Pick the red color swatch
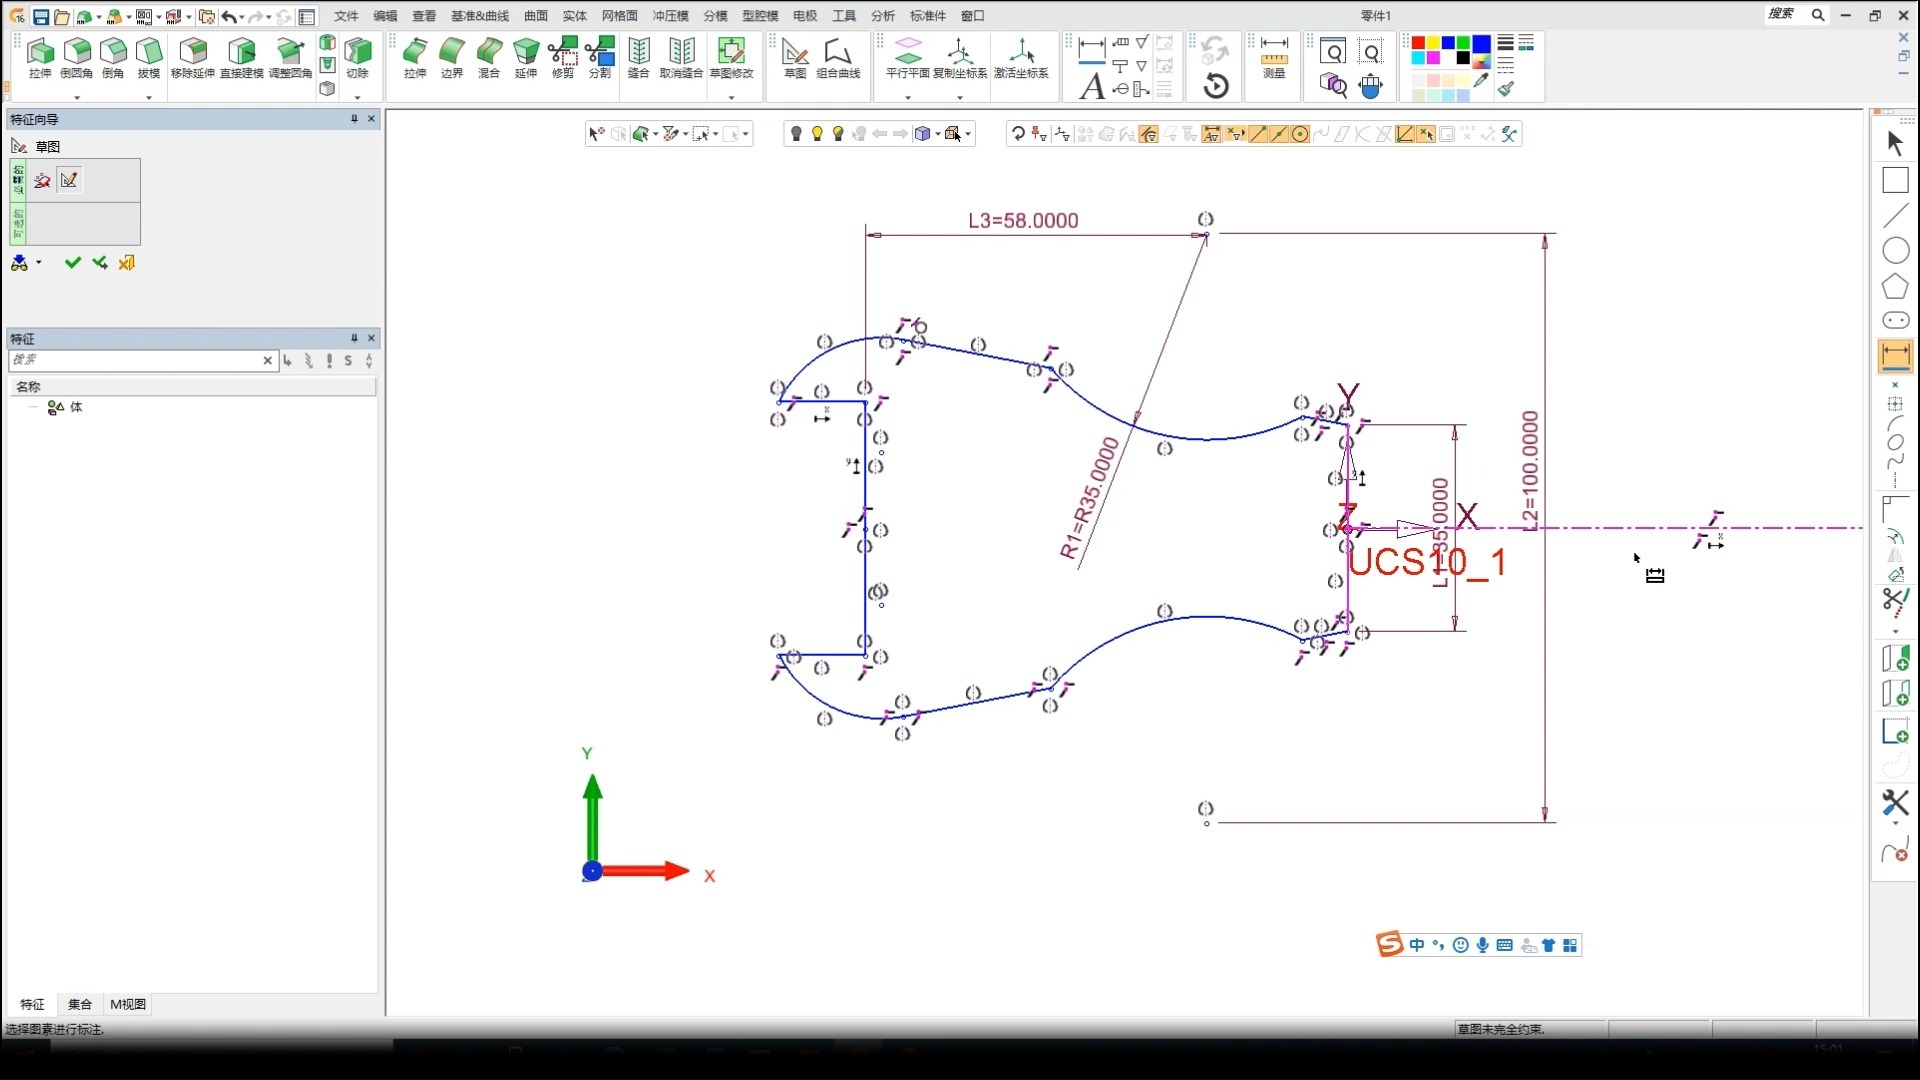 pos(1418,43)
